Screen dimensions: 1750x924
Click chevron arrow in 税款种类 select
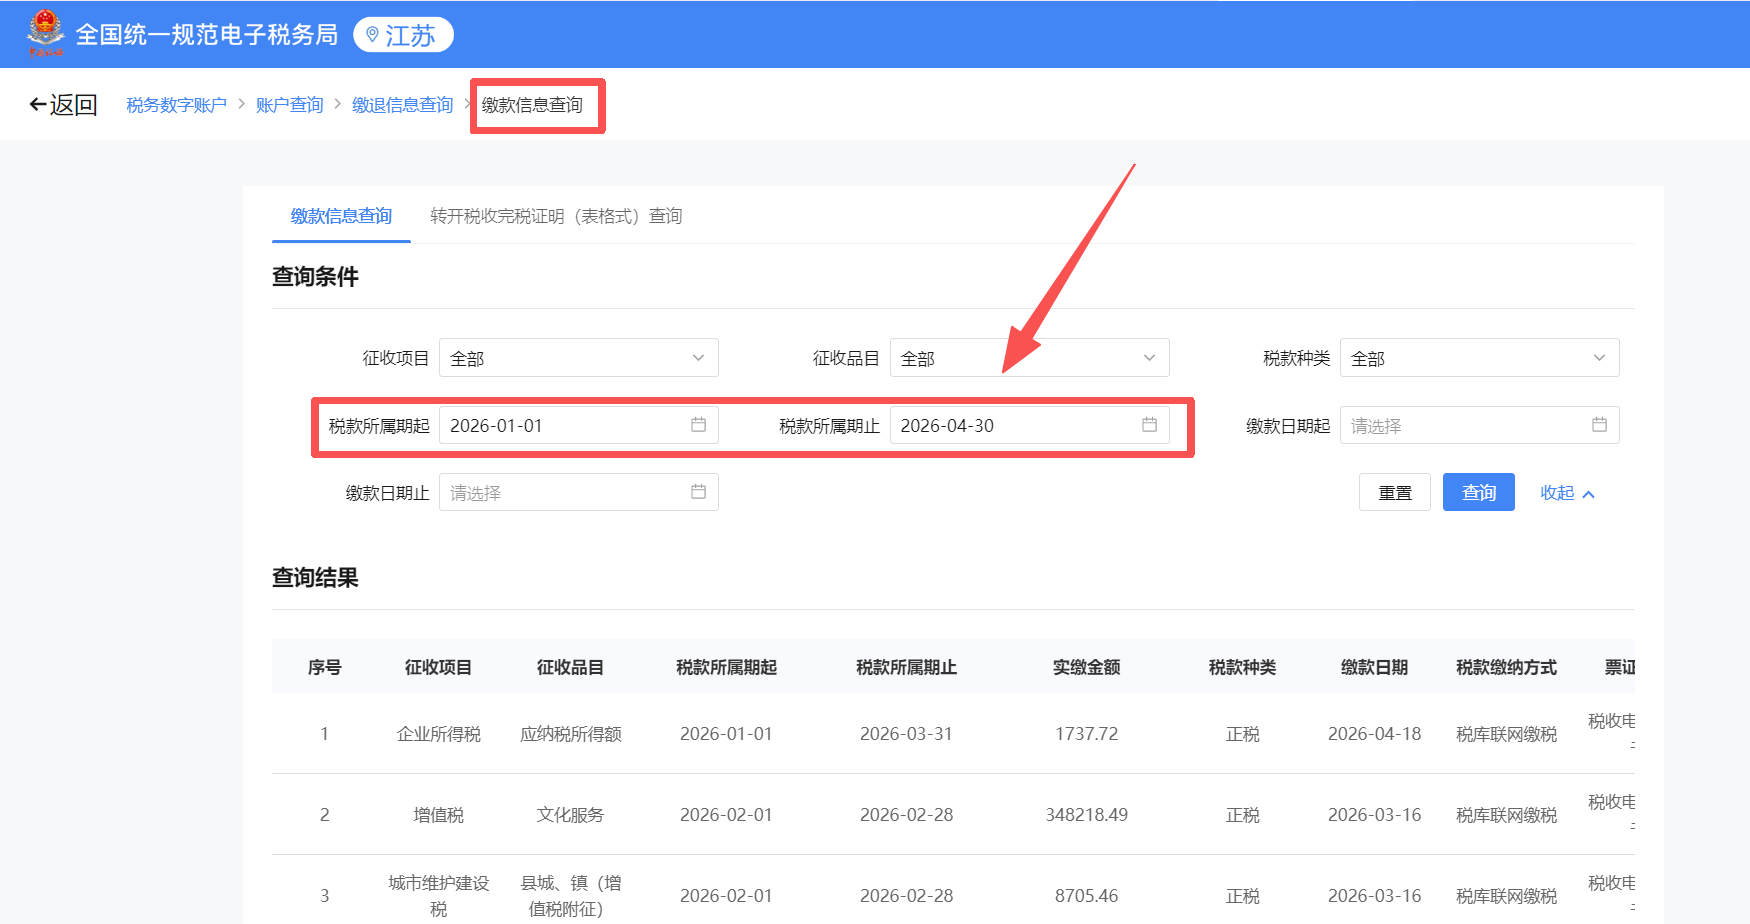[x=1599, y=358]
